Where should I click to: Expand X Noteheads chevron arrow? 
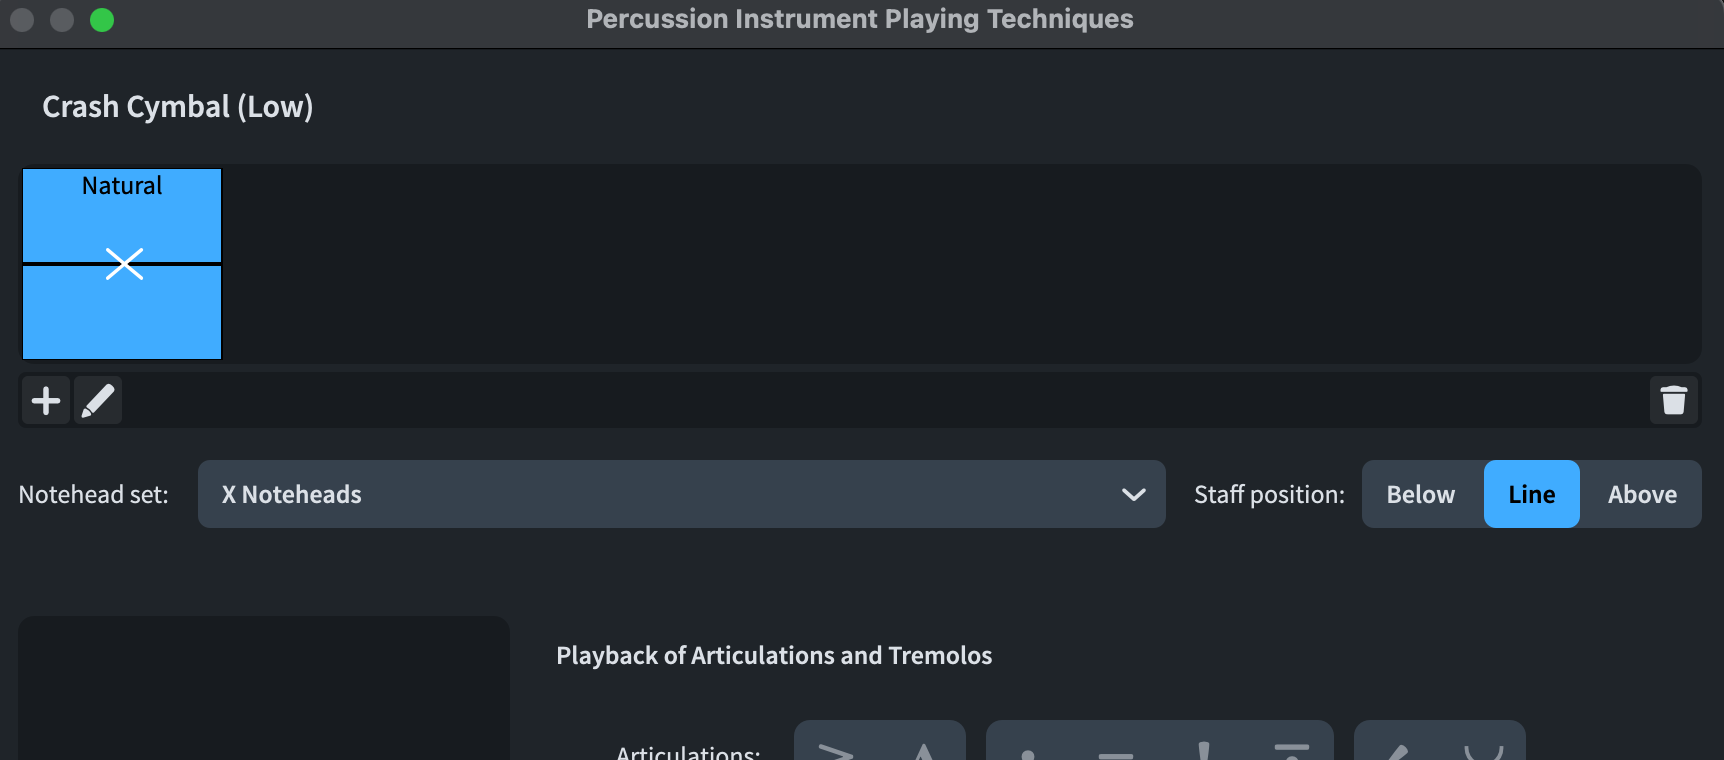(1133, 495)
